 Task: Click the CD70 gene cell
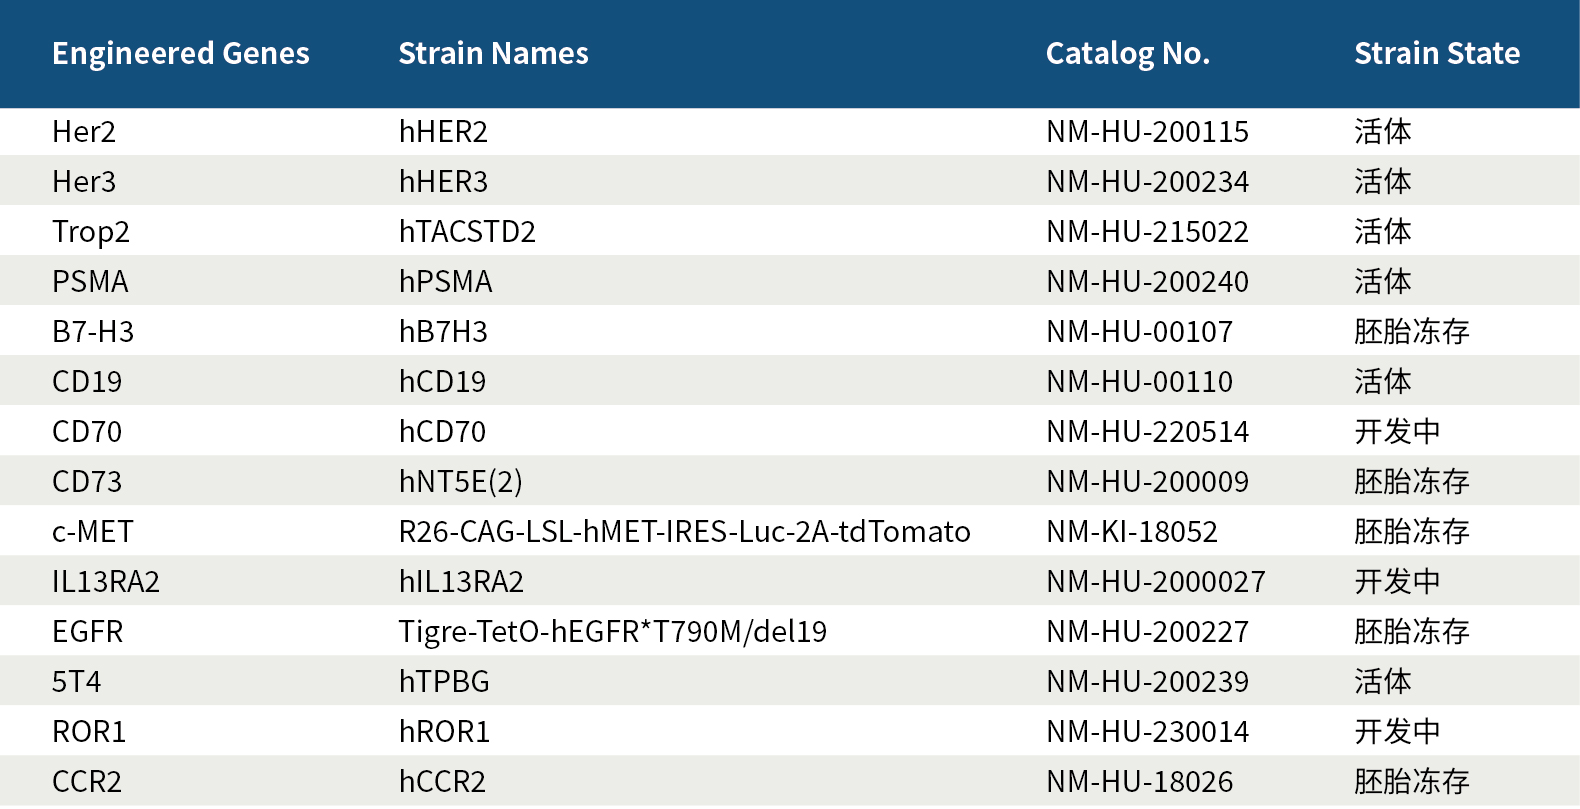click(x=87, y=432)
